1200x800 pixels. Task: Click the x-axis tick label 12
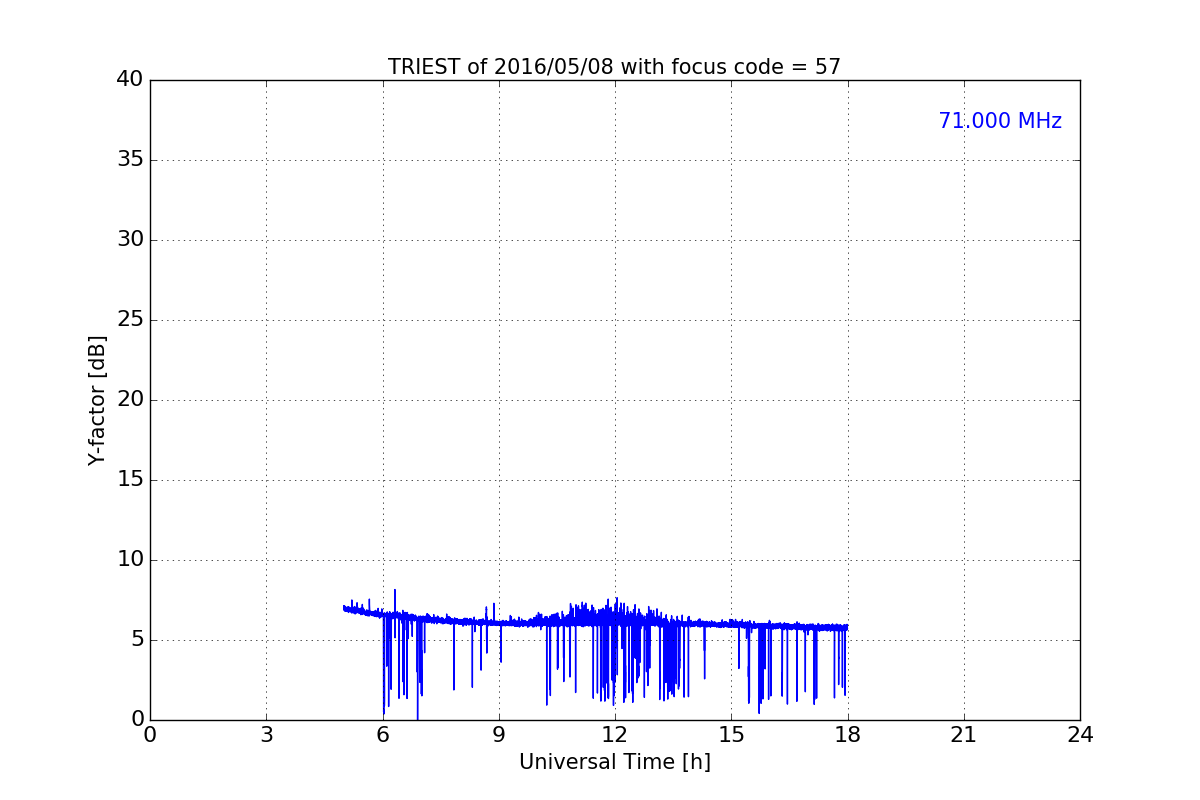point(615,735)
